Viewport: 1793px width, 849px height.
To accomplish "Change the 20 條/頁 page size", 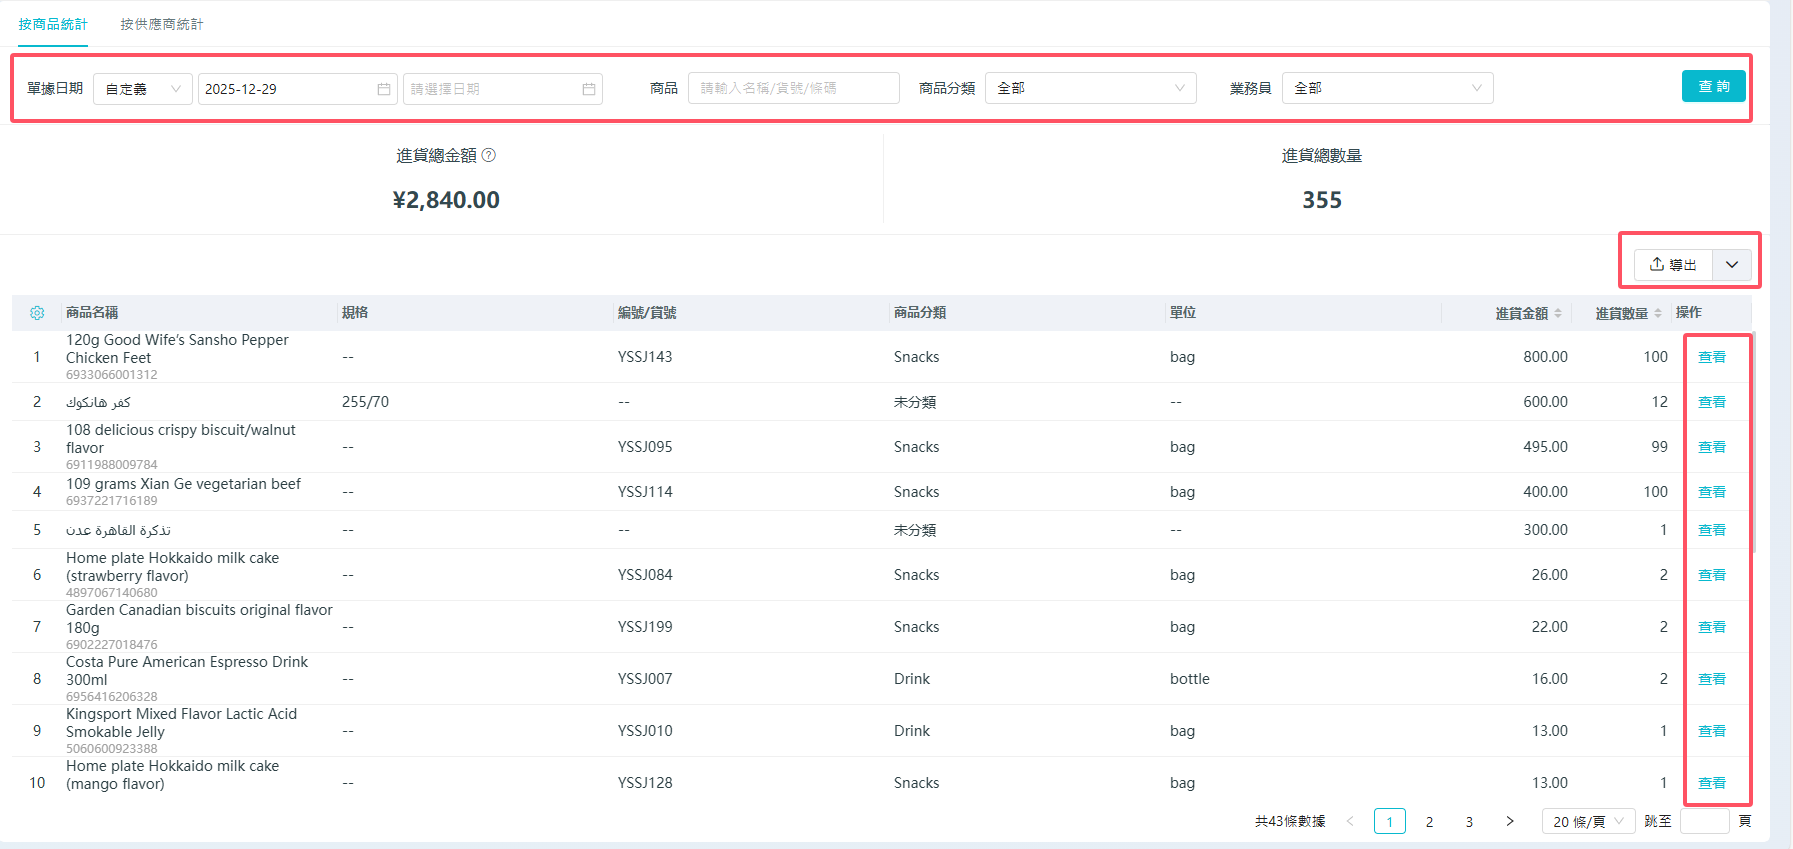I will 1587,821.
